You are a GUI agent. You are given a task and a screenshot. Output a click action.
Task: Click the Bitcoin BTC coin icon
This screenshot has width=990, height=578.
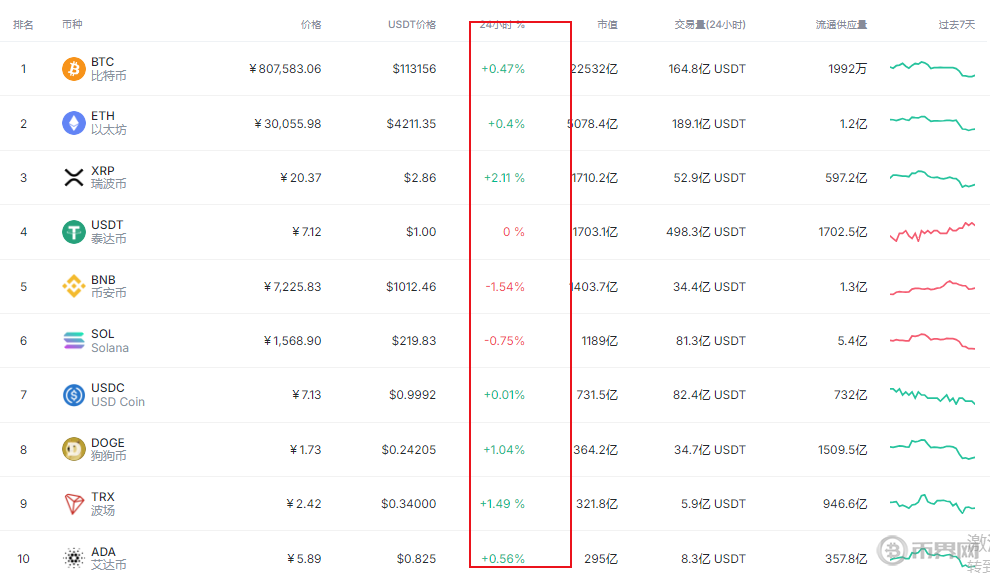tap(74, 69)
